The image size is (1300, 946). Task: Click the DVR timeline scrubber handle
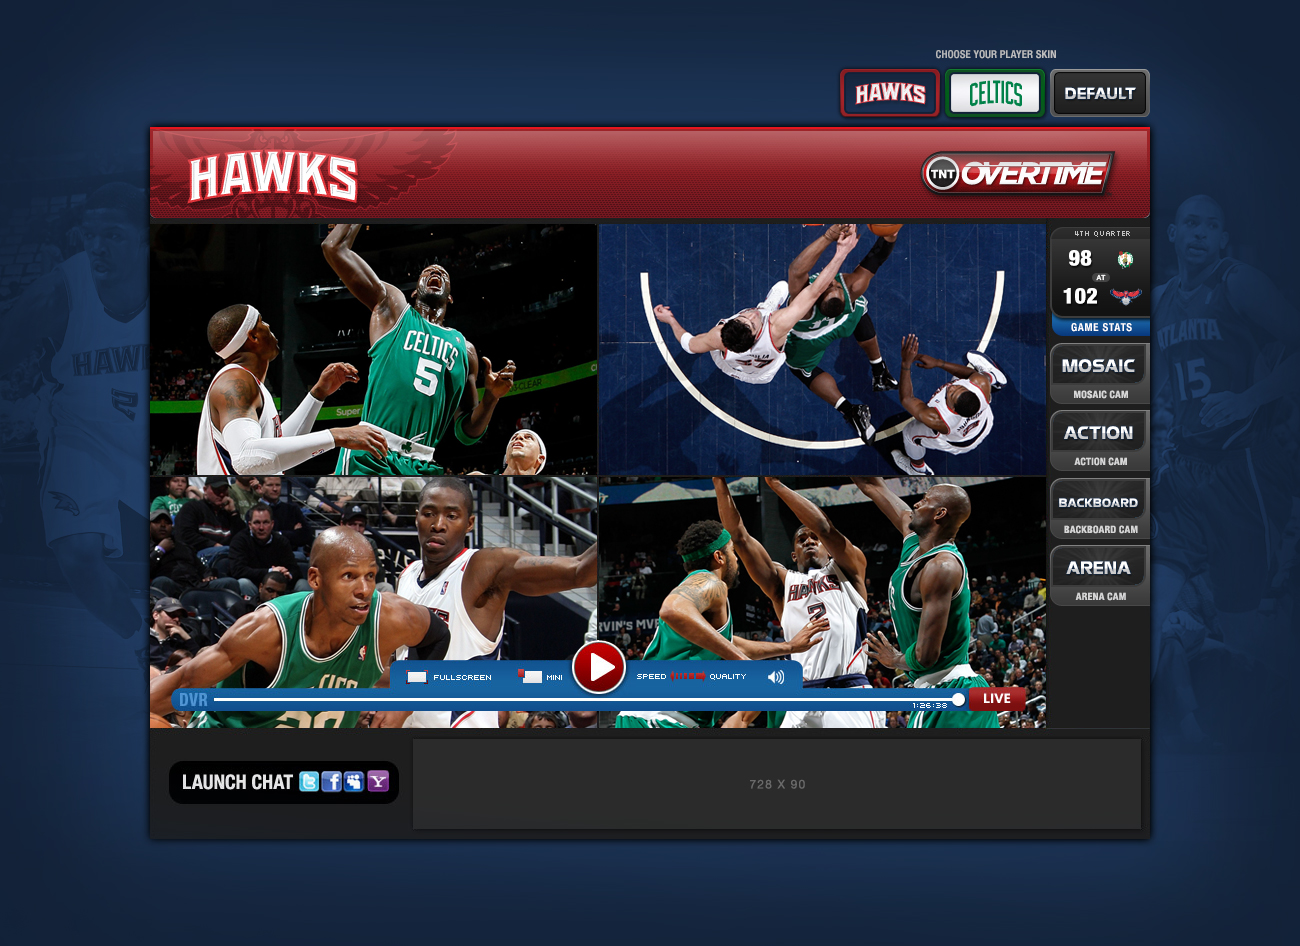[958, 699]
